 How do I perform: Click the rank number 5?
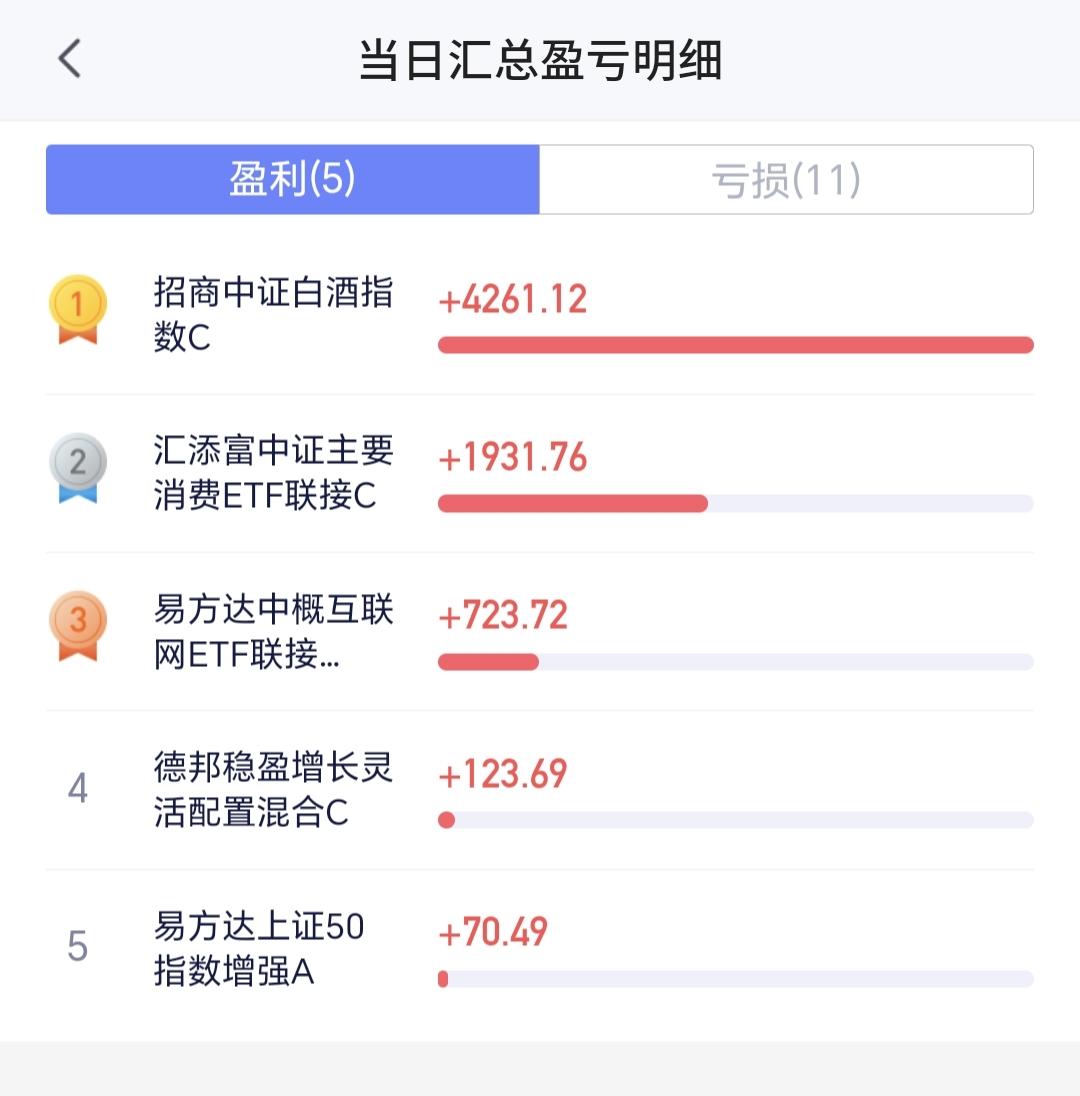click(78, 946)
